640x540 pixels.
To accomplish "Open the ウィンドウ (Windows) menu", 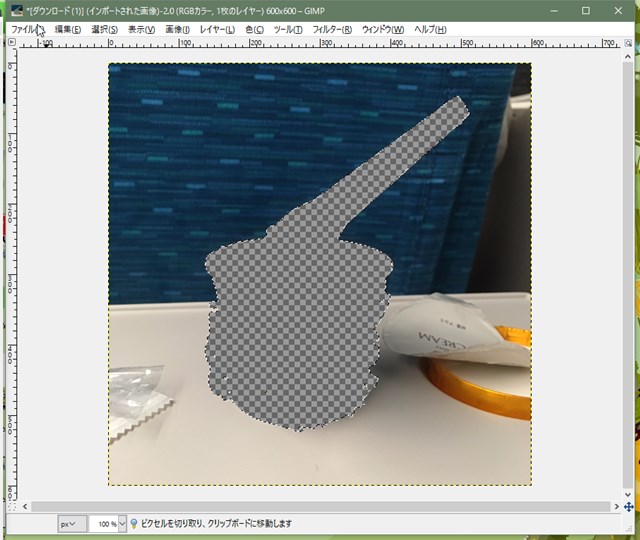I will 383,30.
